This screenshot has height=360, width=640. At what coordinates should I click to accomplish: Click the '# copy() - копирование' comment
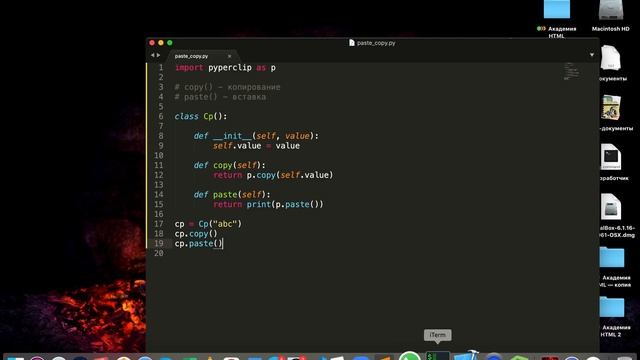point(227,87)
